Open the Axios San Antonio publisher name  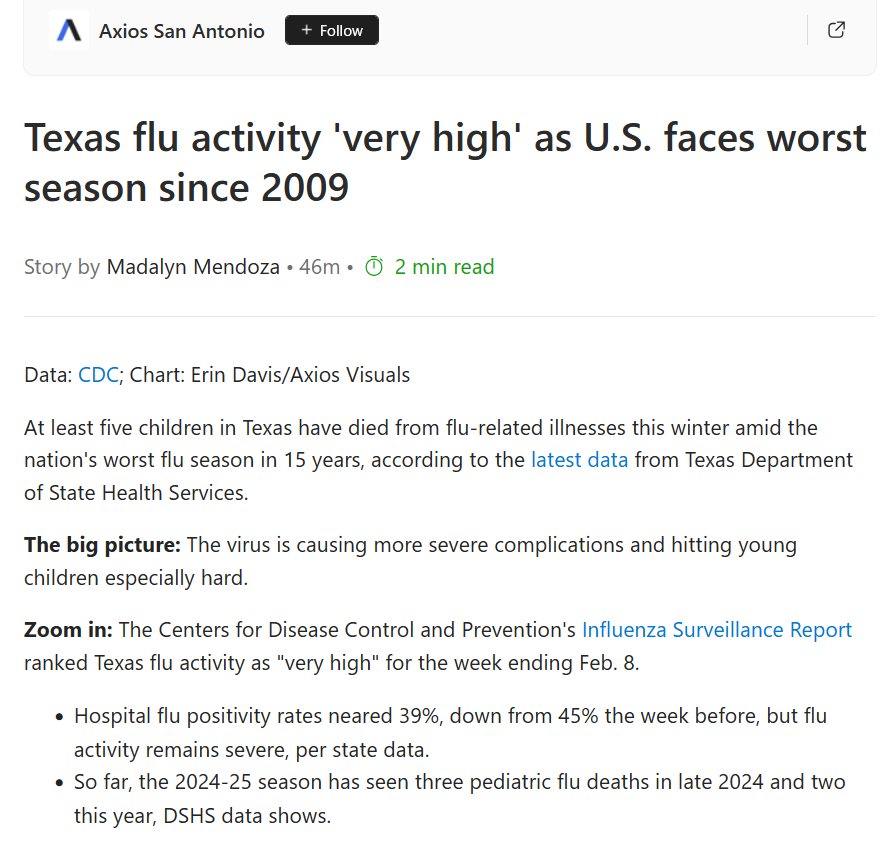[181, 31]
